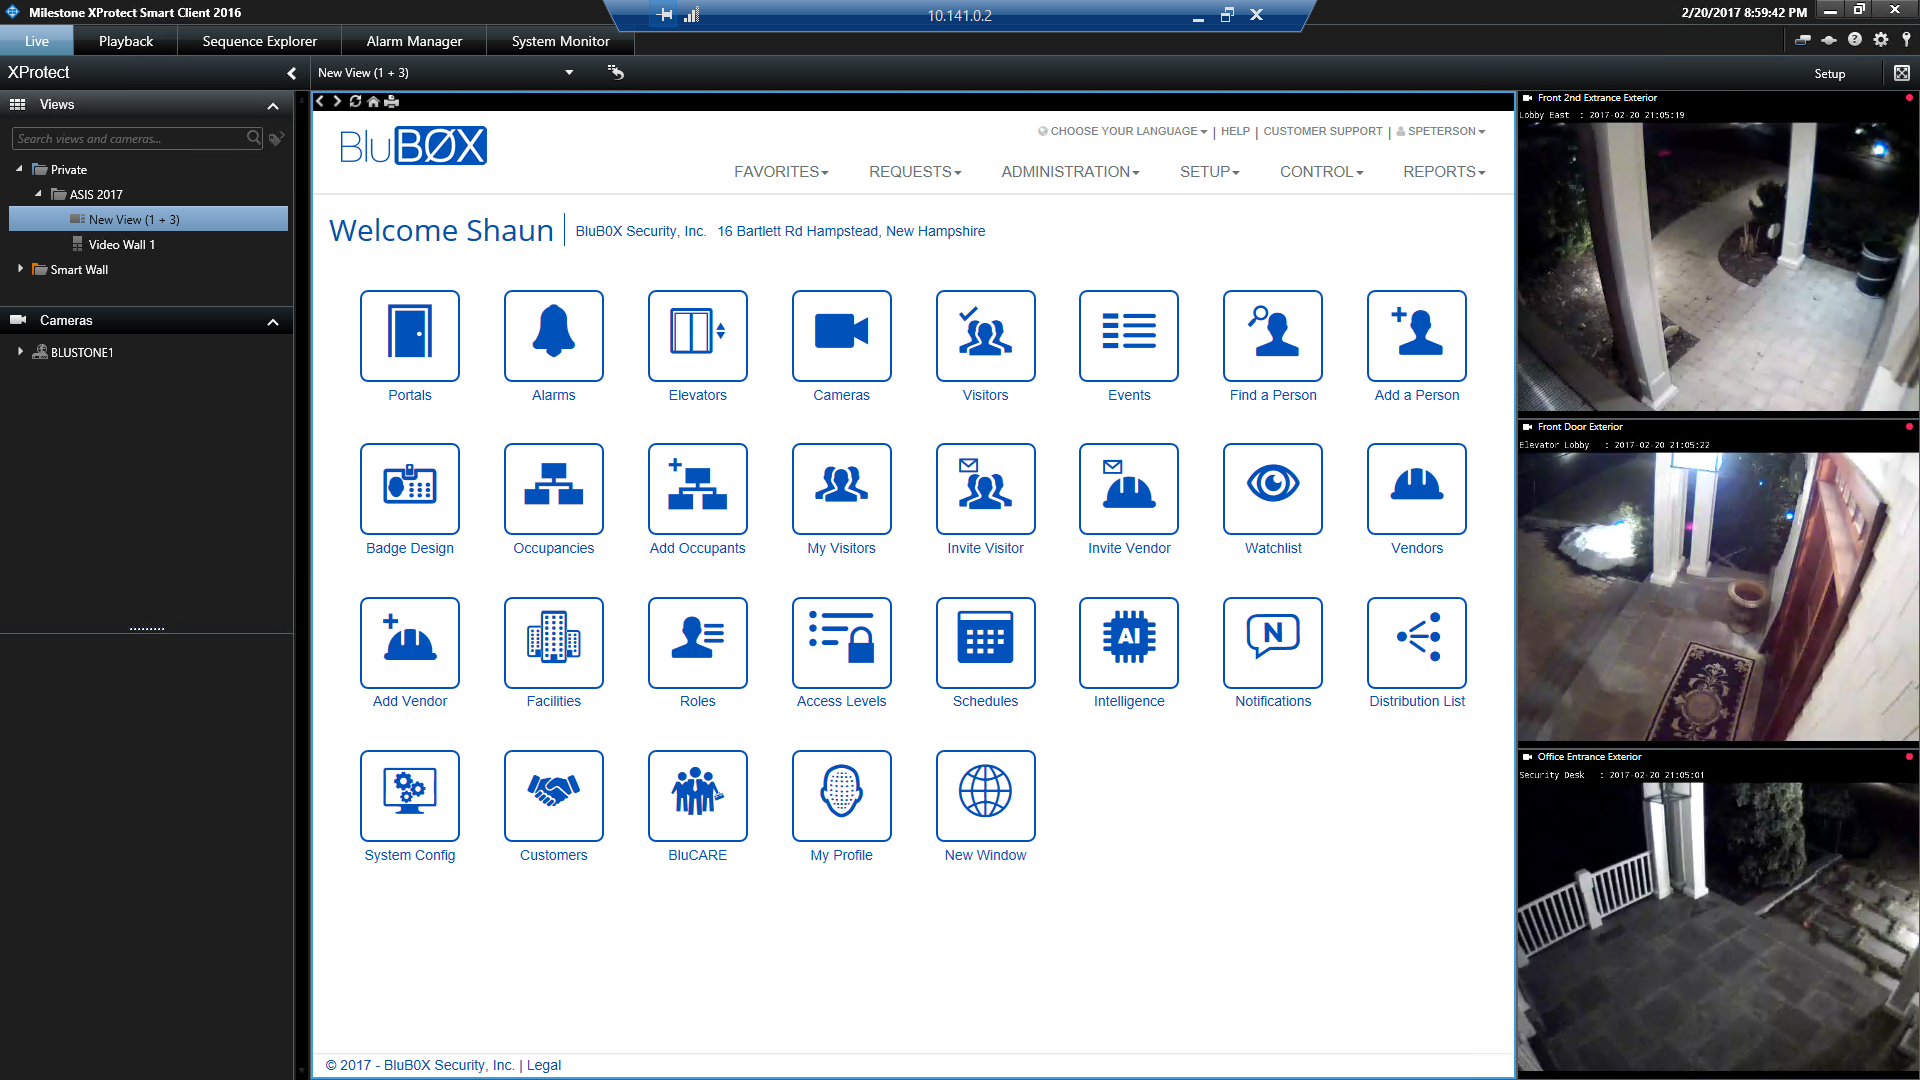Open the Intelligence AI chip icon
Viewport: 1920px width, 1080px height.
point(1128,642)
